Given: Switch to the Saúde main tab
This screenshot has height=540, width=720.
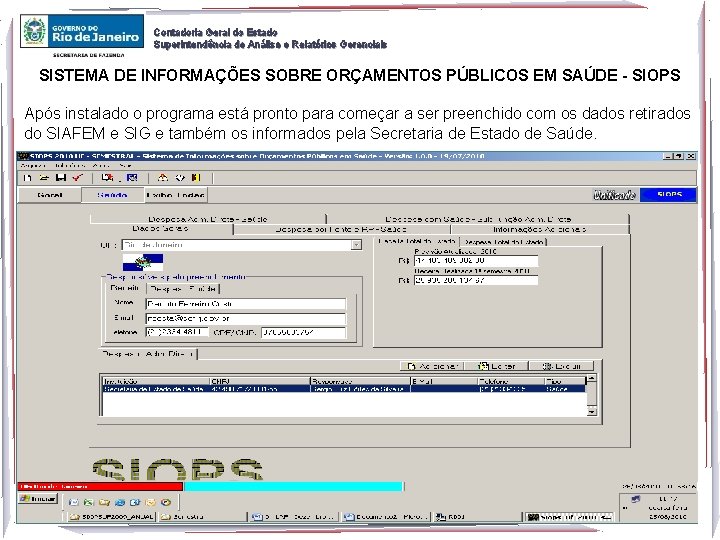Looking at the screenshot, I should click(x=112, y=195).
